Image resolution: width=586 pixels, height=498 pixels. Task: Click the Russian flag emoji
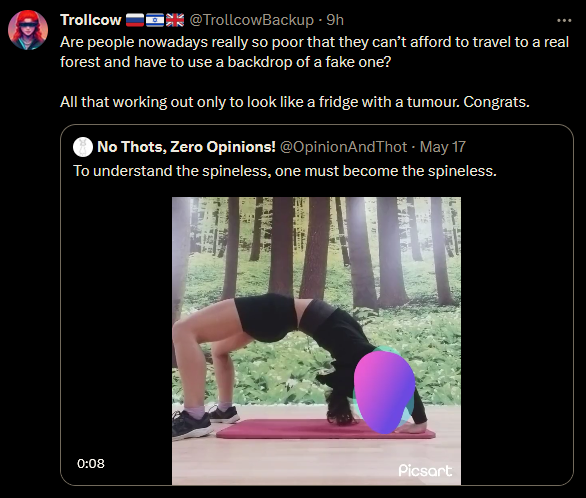click(135, 20)
